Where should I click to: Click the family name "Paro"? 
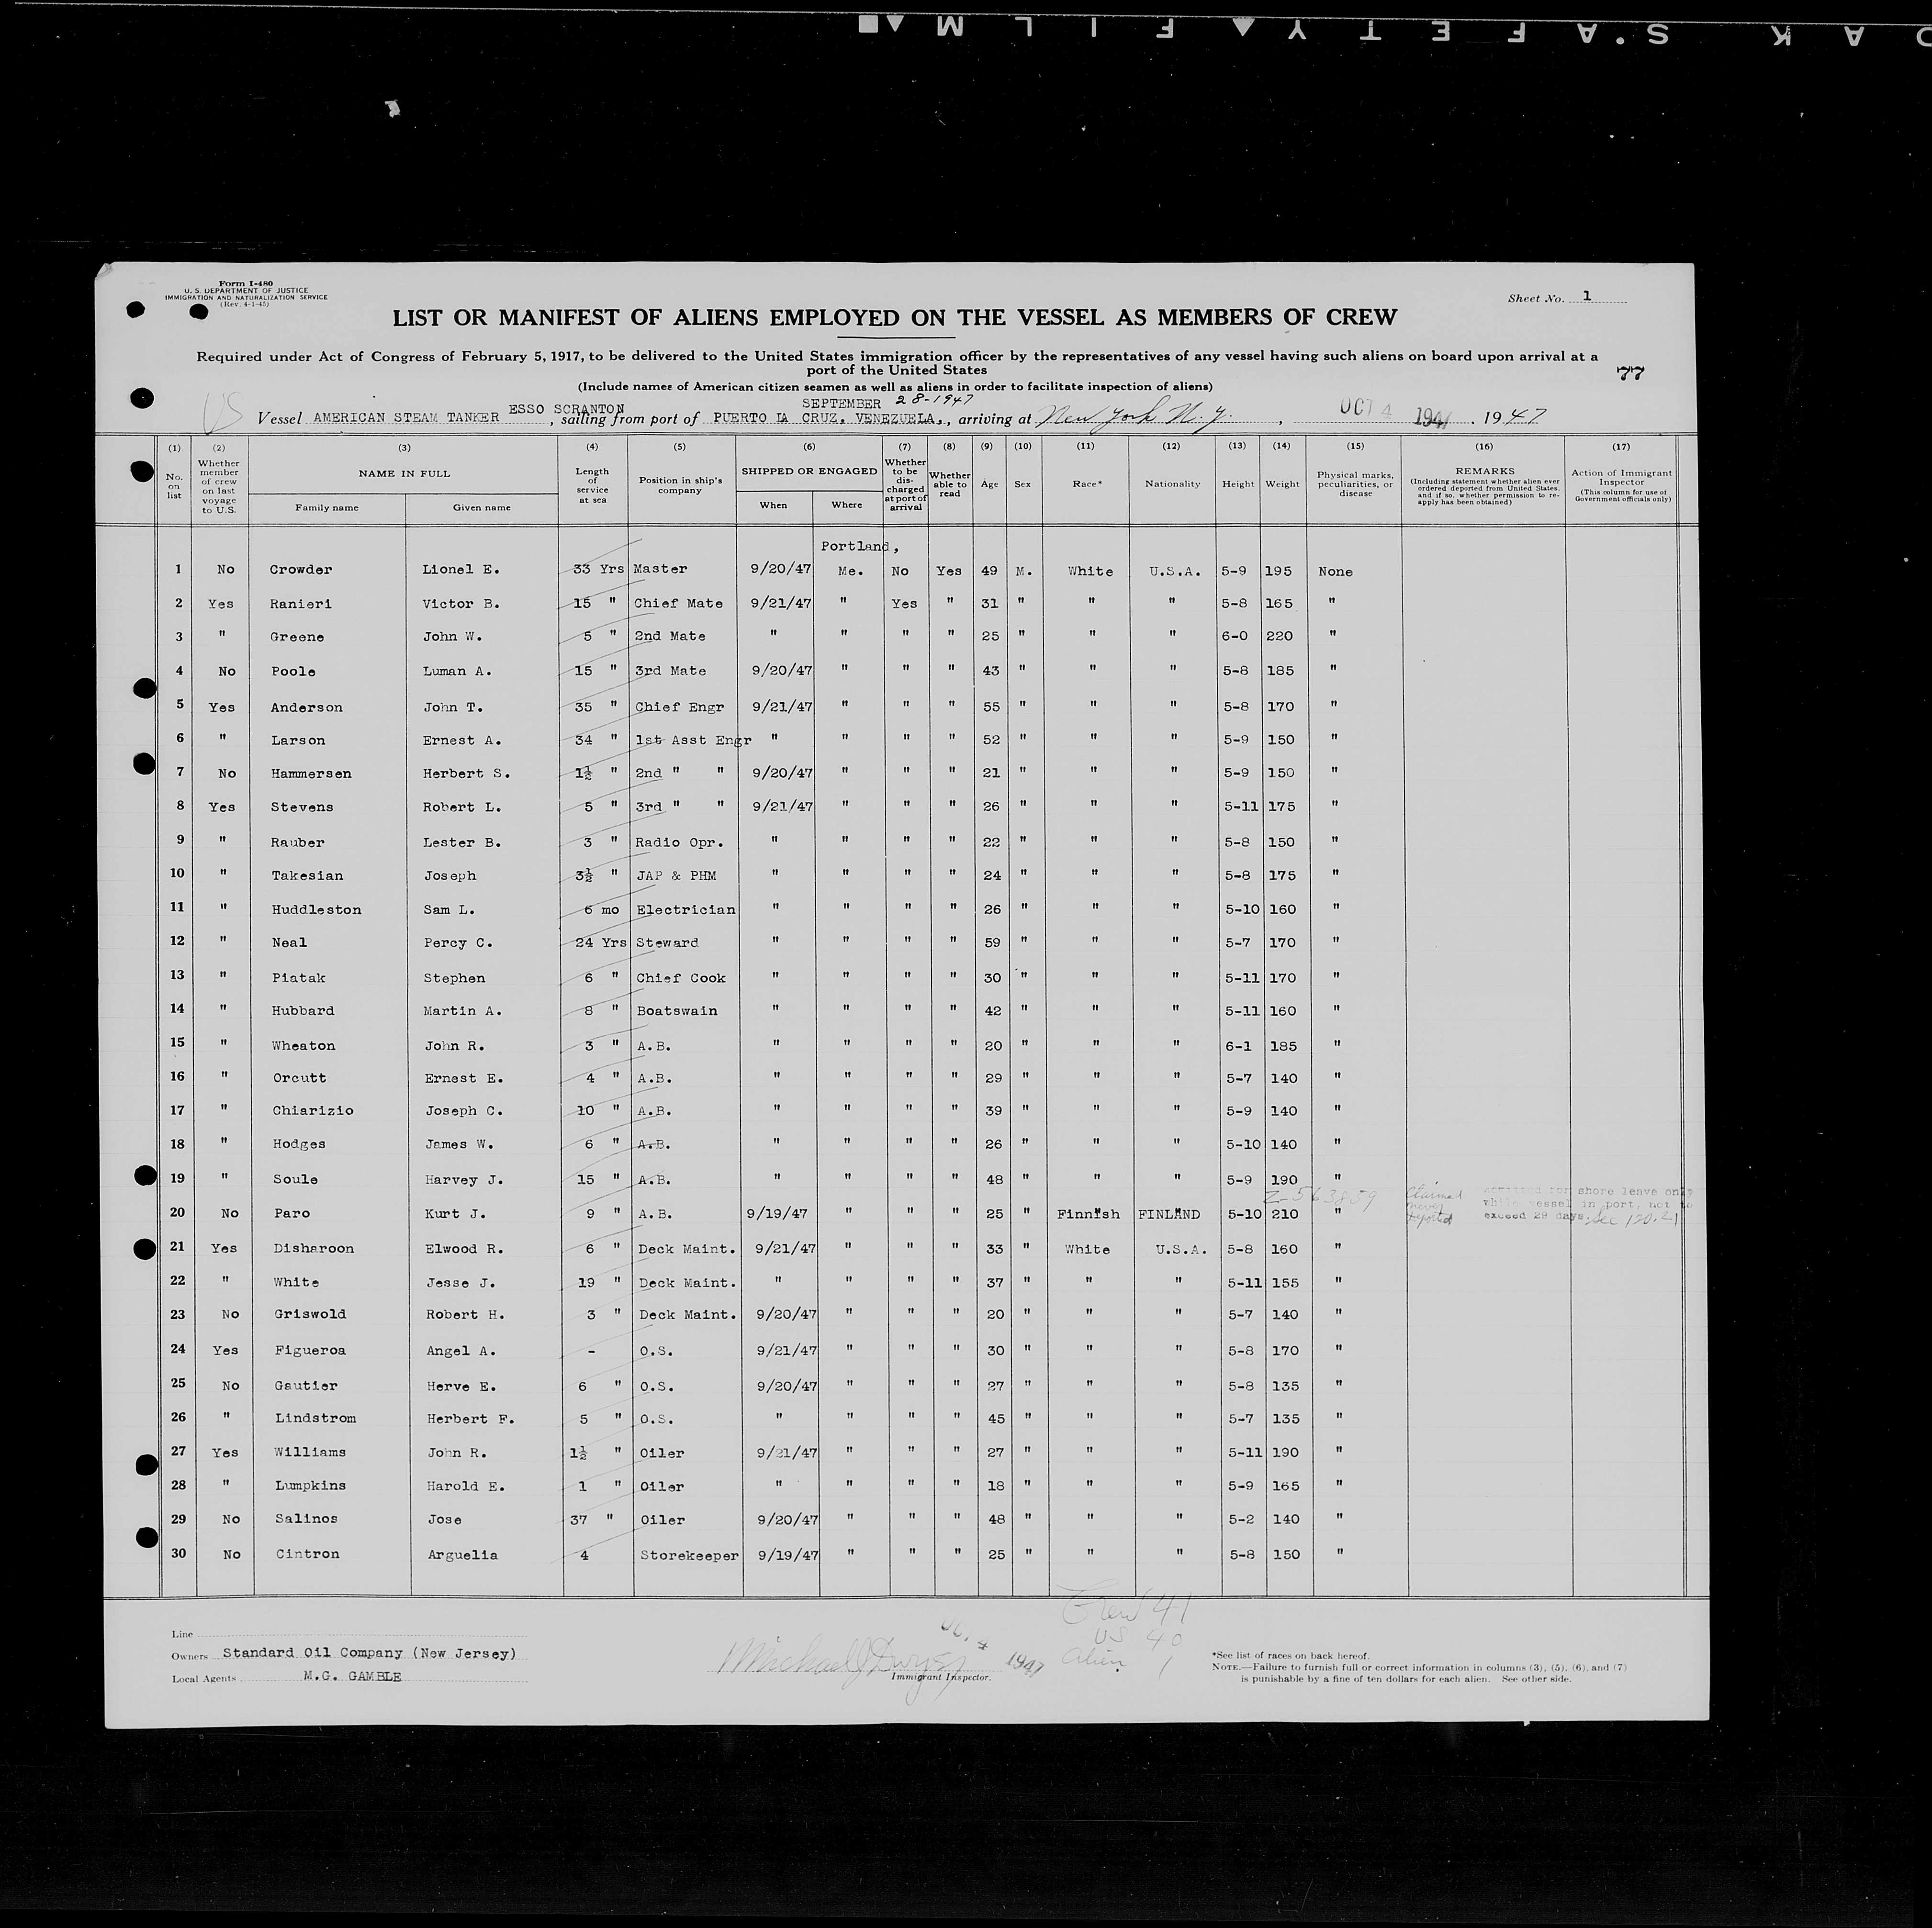coord(291,1214)
